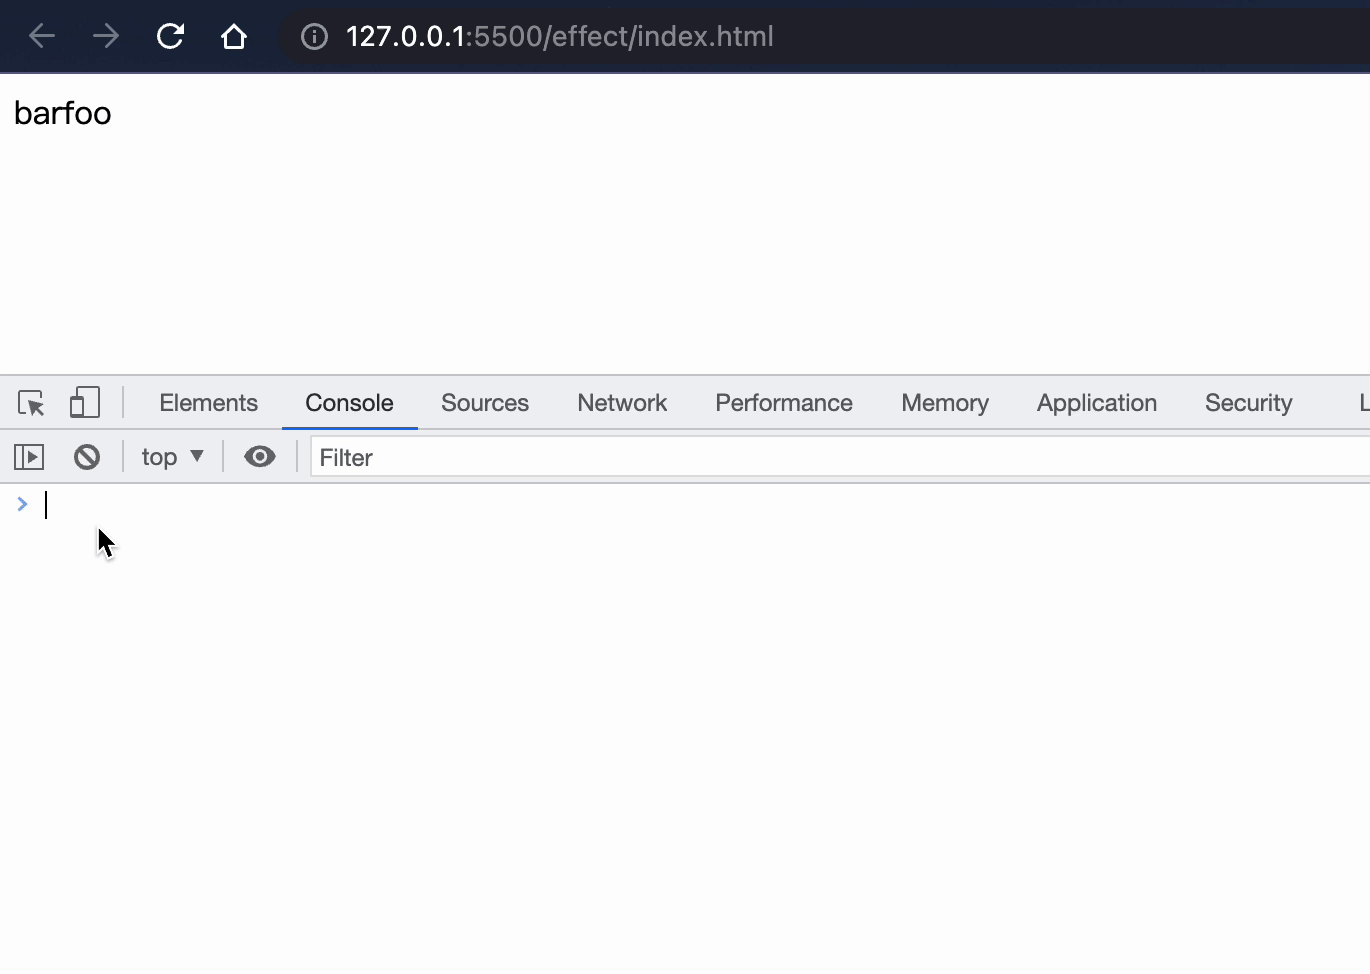Open the Performance panel
Screen dimensions: 1370x974
[x=784, y=402]
